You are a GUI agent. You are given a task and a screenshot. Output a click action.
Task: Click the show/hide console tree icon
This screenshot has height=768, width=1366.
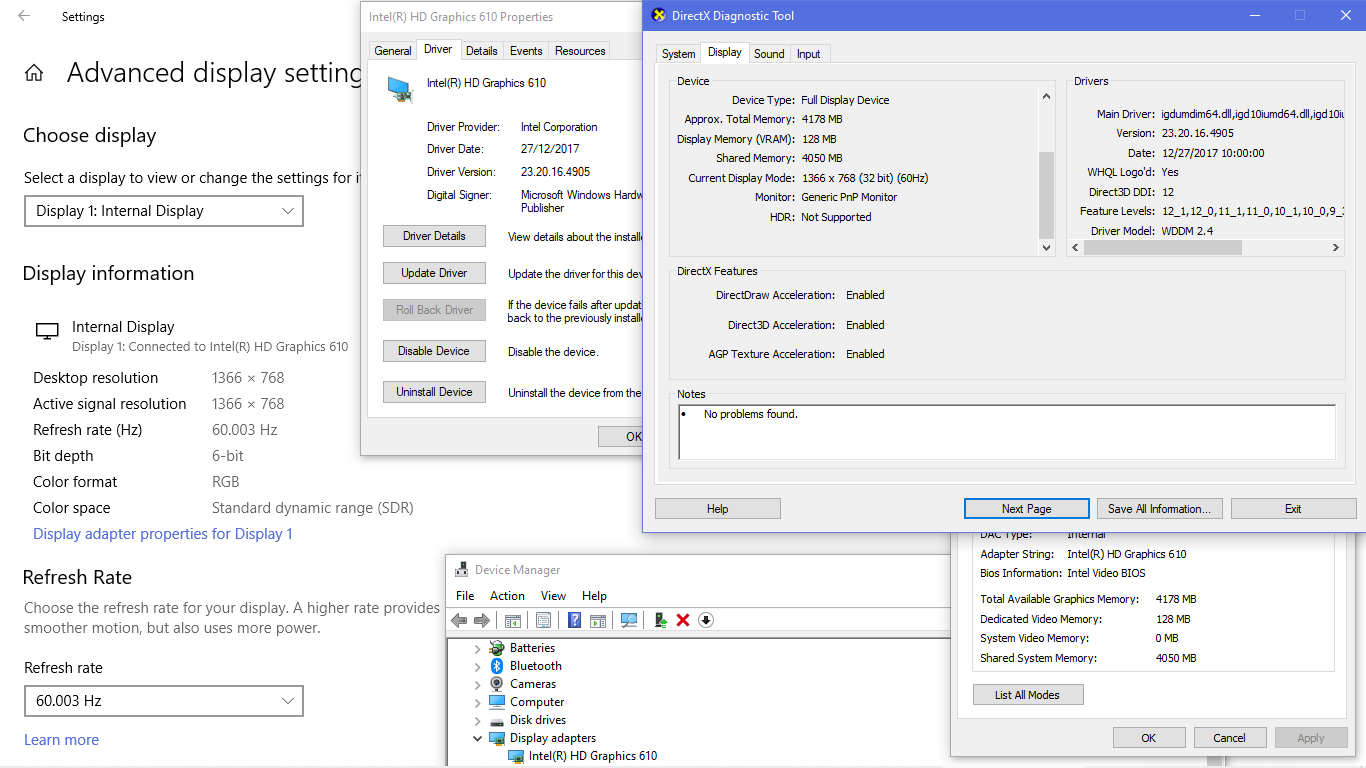pos(512,620)
